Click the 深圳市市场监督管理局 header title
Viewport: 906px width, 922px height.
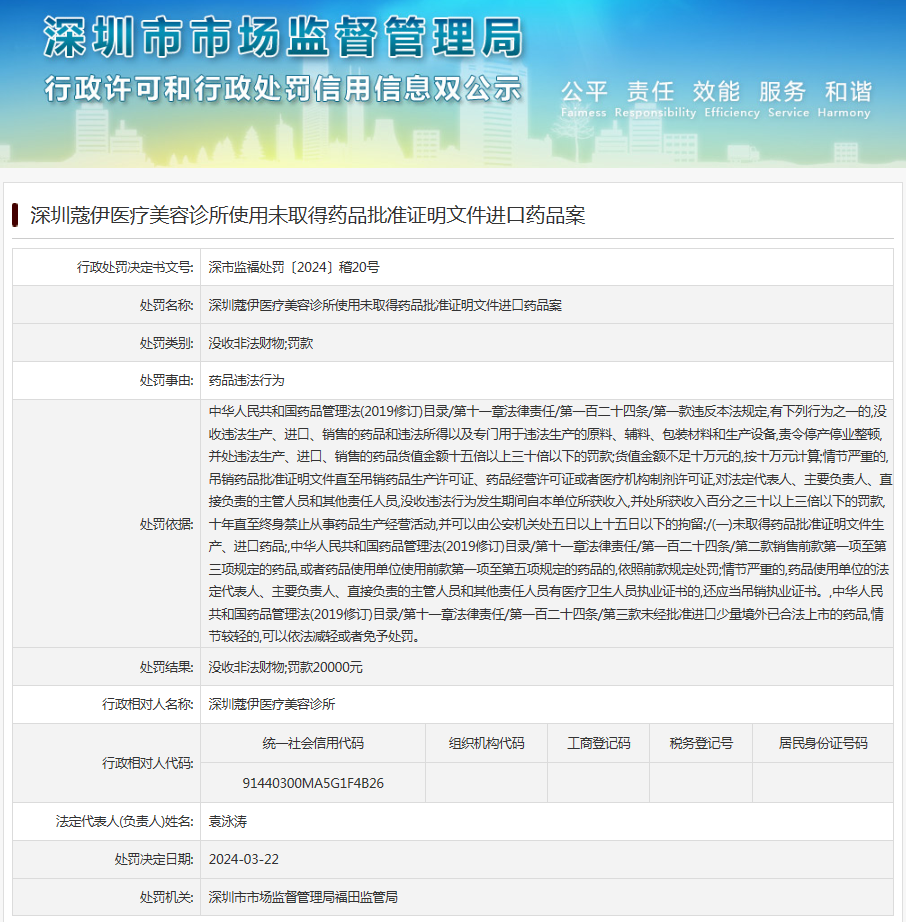(x=283, y=39)
